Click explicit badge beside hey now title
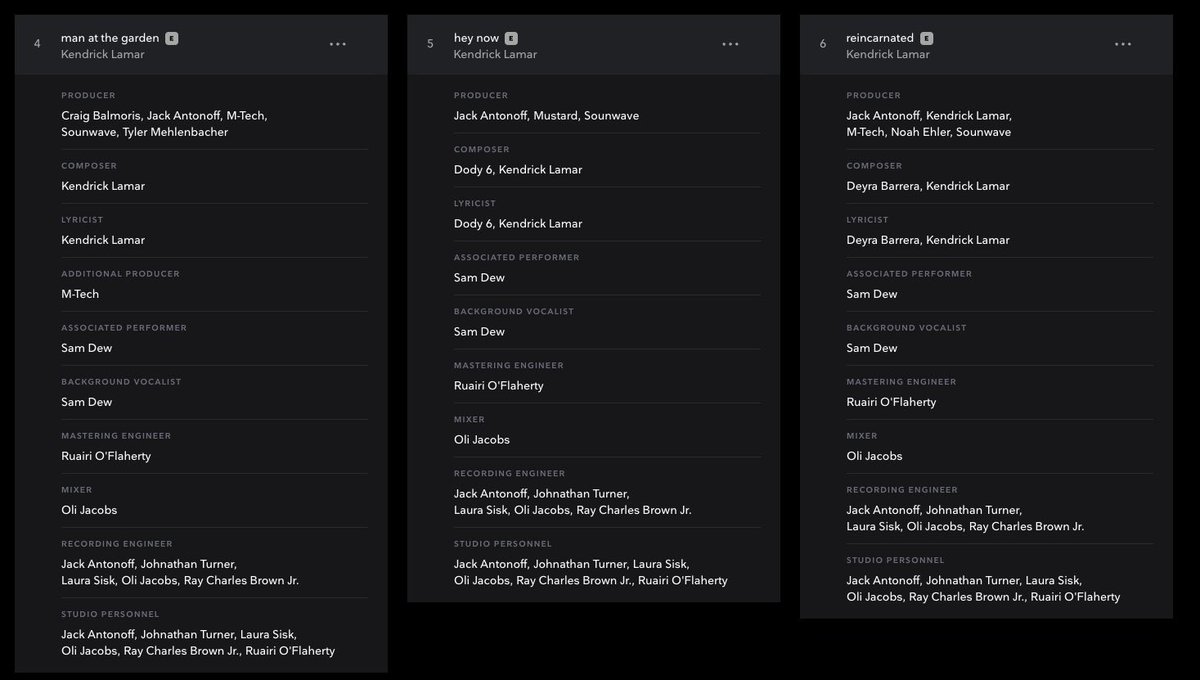 click(511, 38)
